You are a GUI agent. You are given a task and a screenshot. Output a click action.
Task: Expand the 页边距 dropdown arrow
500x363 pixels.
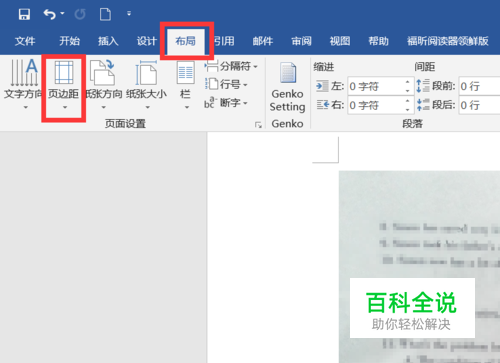[65, 107]
